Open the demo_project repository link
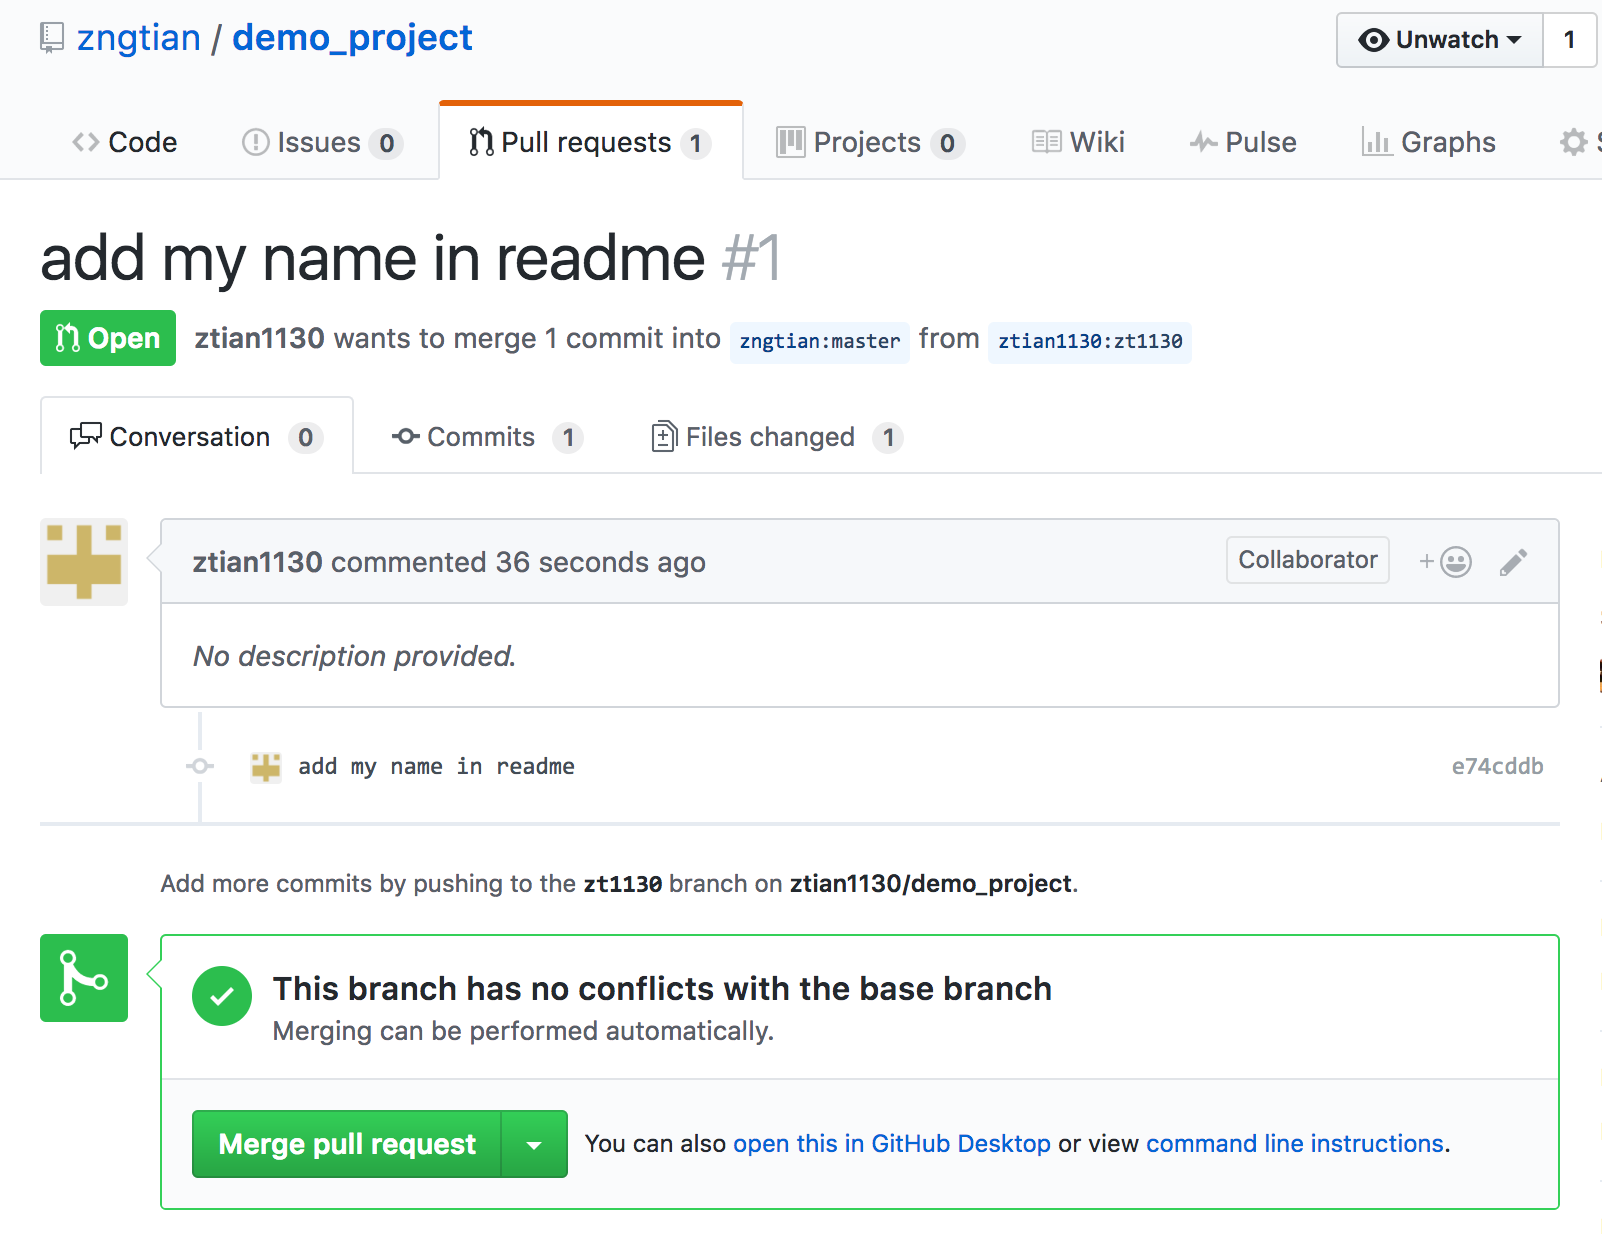 tap(352, 38)
